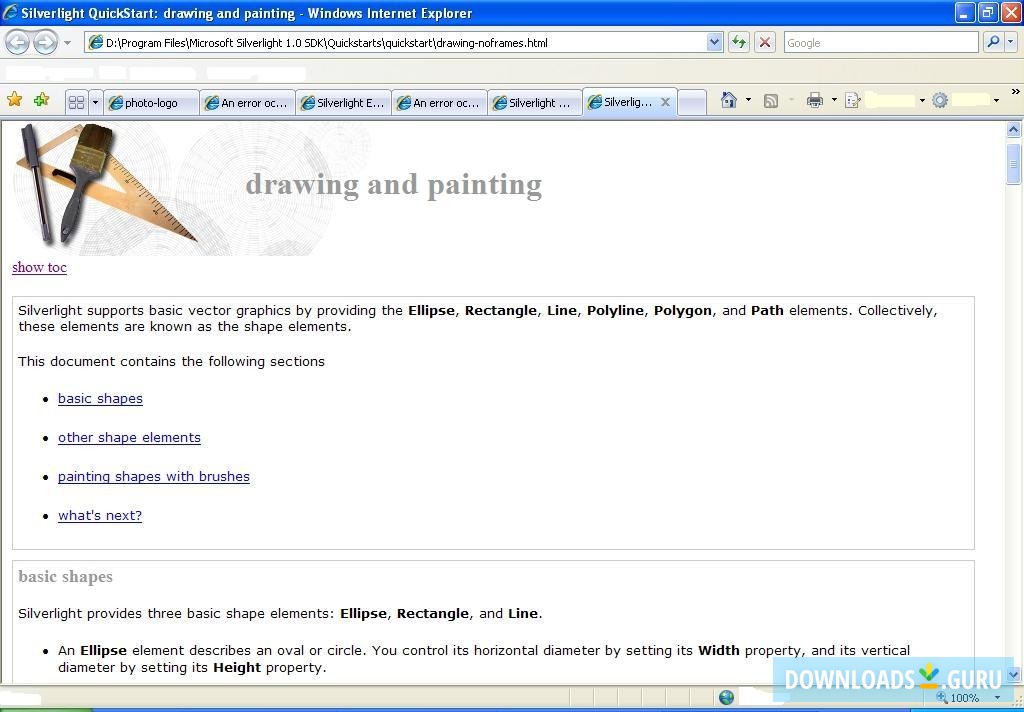Viewport: 1024px width, 712px height.
Task: Switch to the first 'An error oc...' tab
Action: click(247, 103)
